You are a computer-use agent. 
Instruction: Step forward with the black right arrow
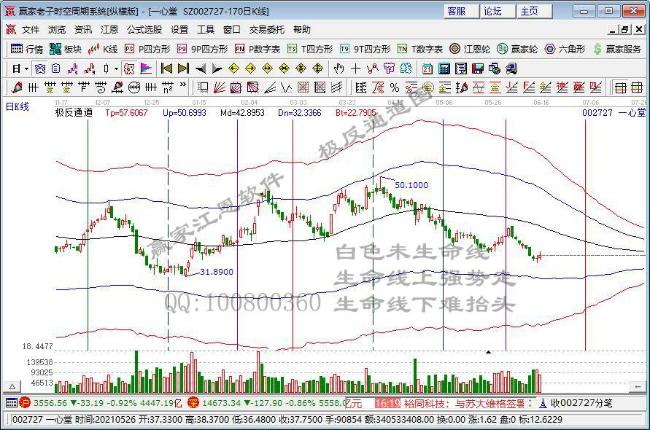(217, 68)
